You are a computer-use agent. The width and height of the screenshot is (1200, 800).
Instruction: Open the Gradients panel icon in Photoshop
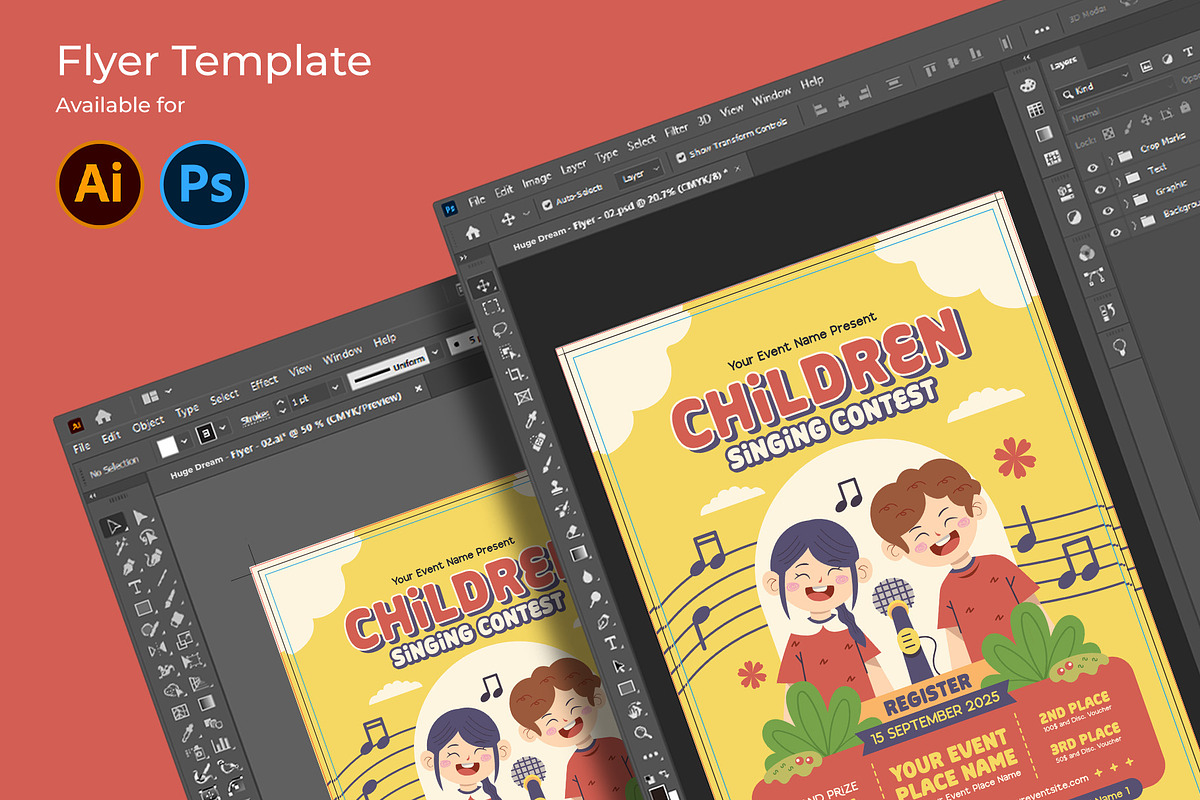[x=1044, y=133]
